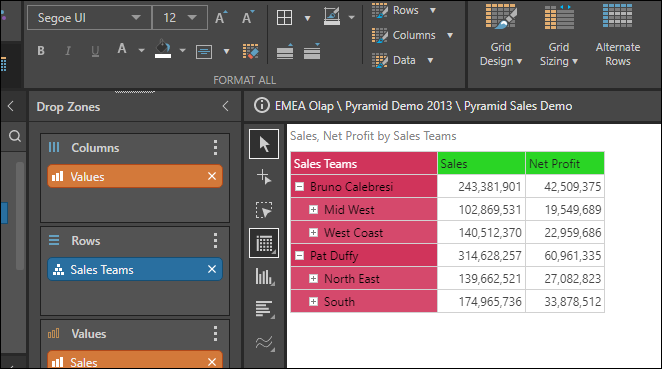The height and width of the screenshot is (369, 662).
Task: Choose the column chart visualization icon
Action: point(264,277)
